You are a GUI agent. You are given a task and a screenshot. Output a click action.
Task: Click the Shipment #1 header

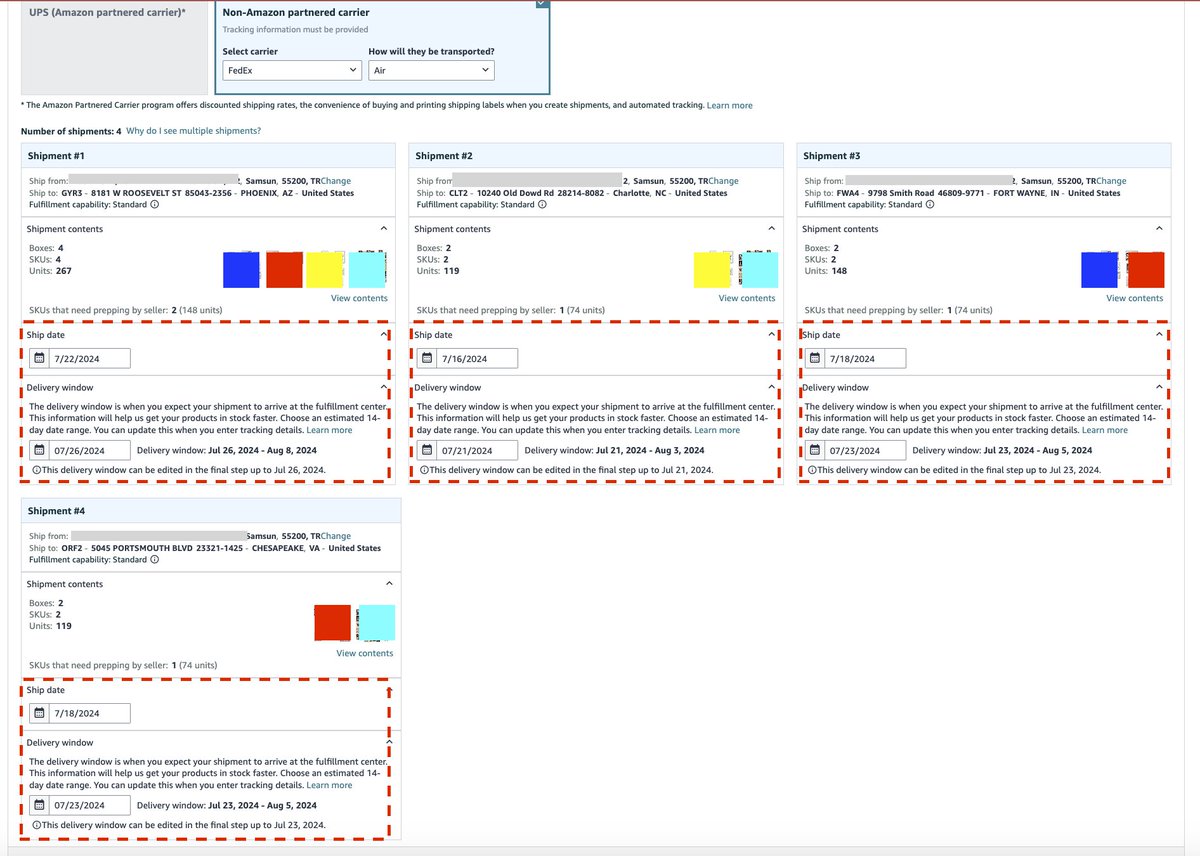pyautogui.click(x=209, y=156)
